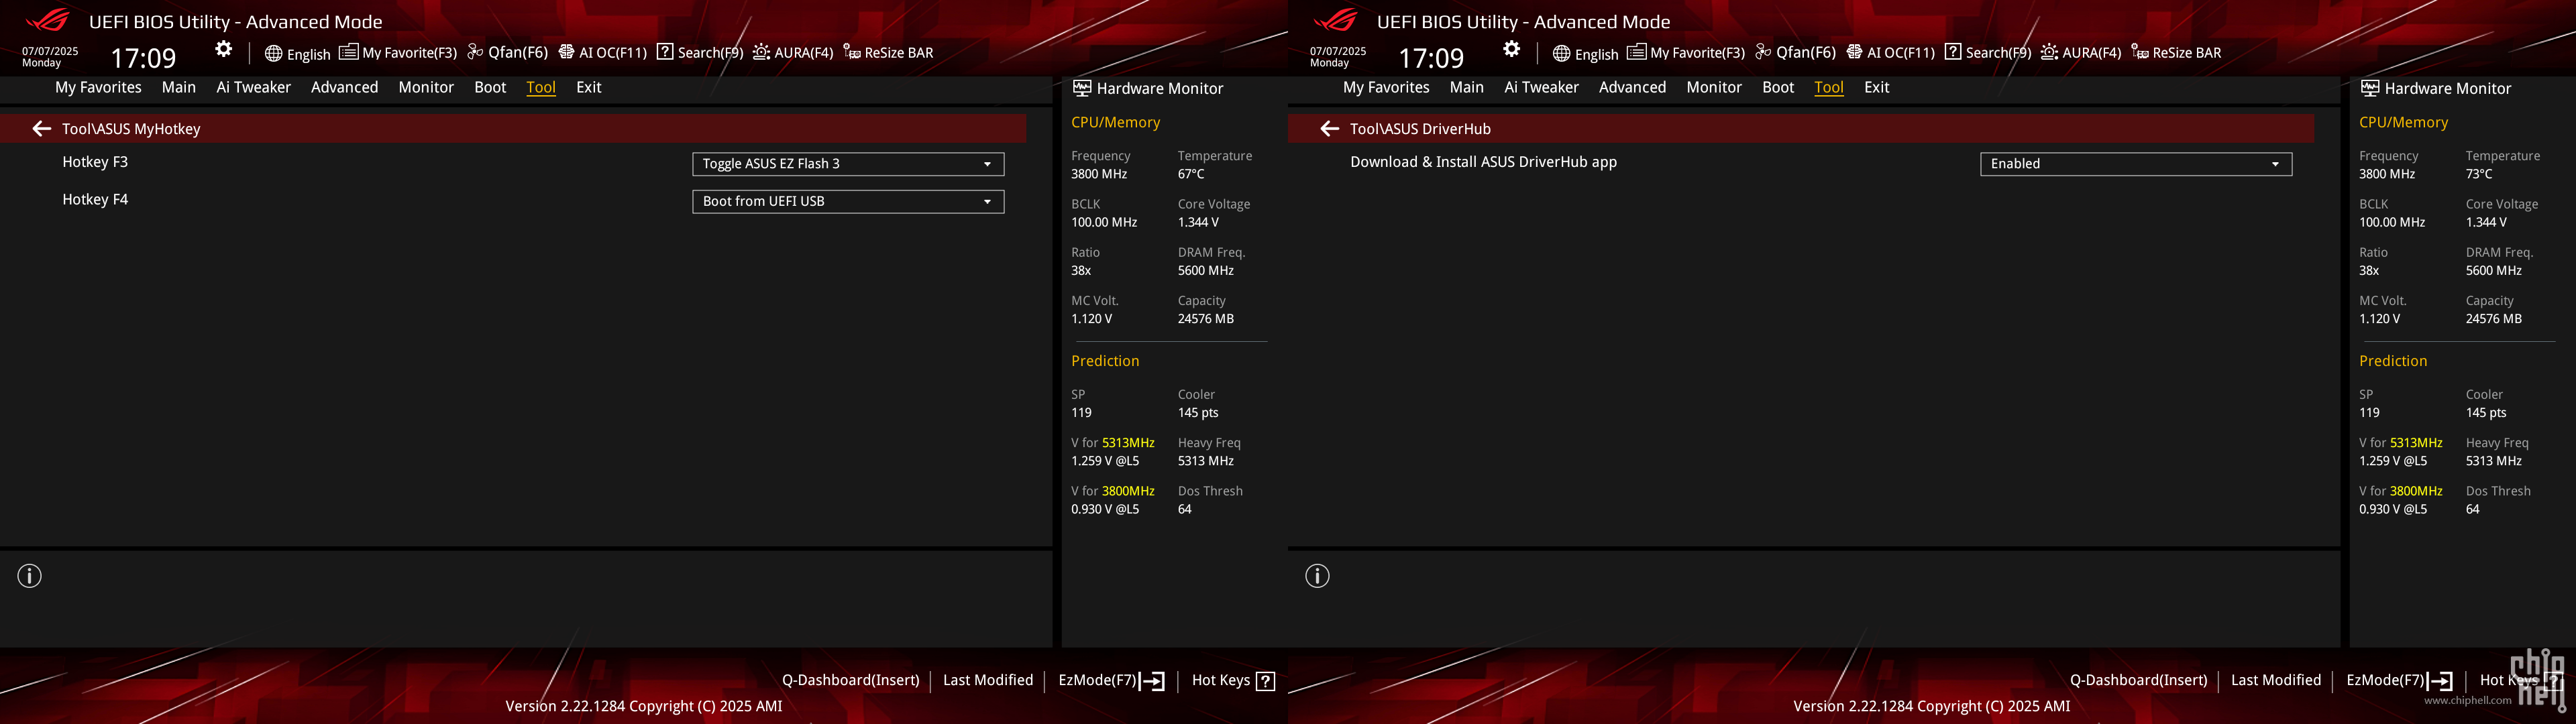Click Last Modified in left window

(988, 680)
